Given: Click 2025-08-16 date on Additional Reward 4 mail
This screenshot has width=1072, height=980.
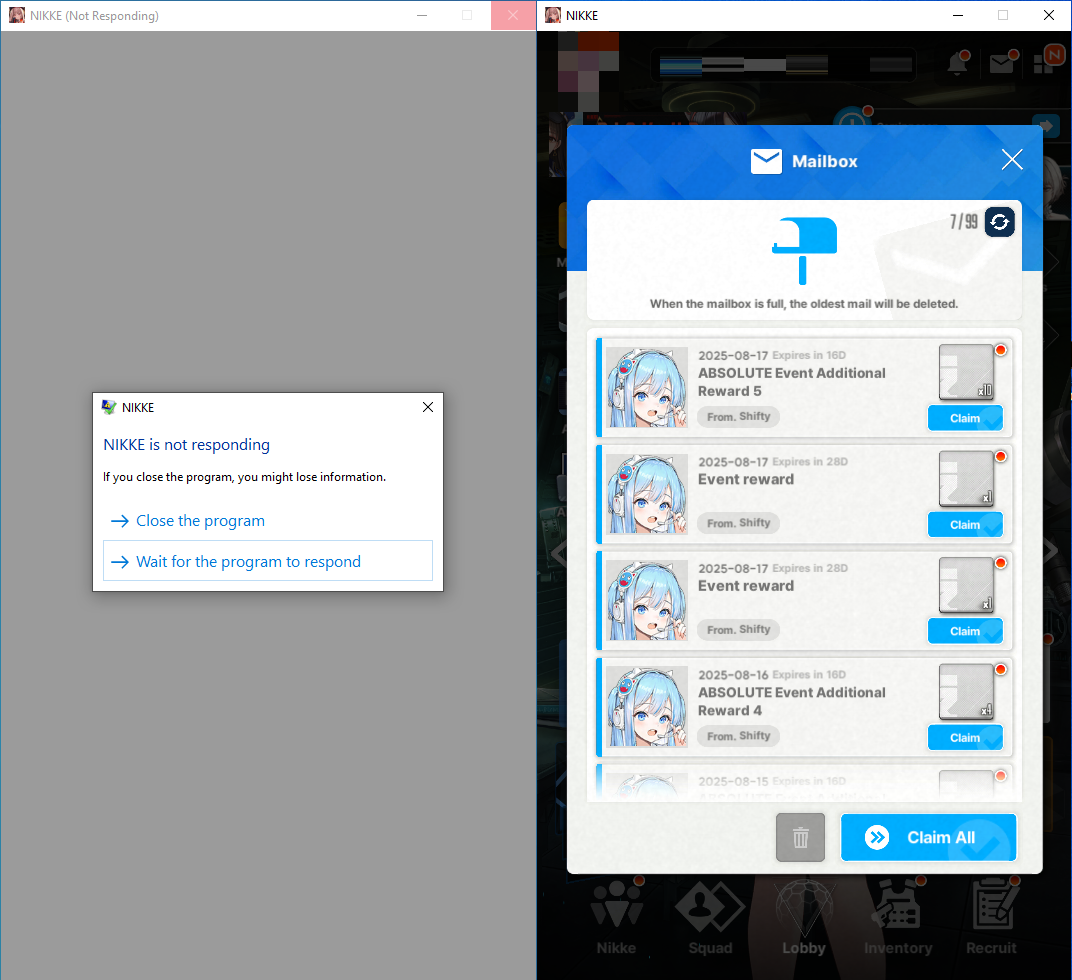Looking at the screenshot, I should (x=733, y=674).
